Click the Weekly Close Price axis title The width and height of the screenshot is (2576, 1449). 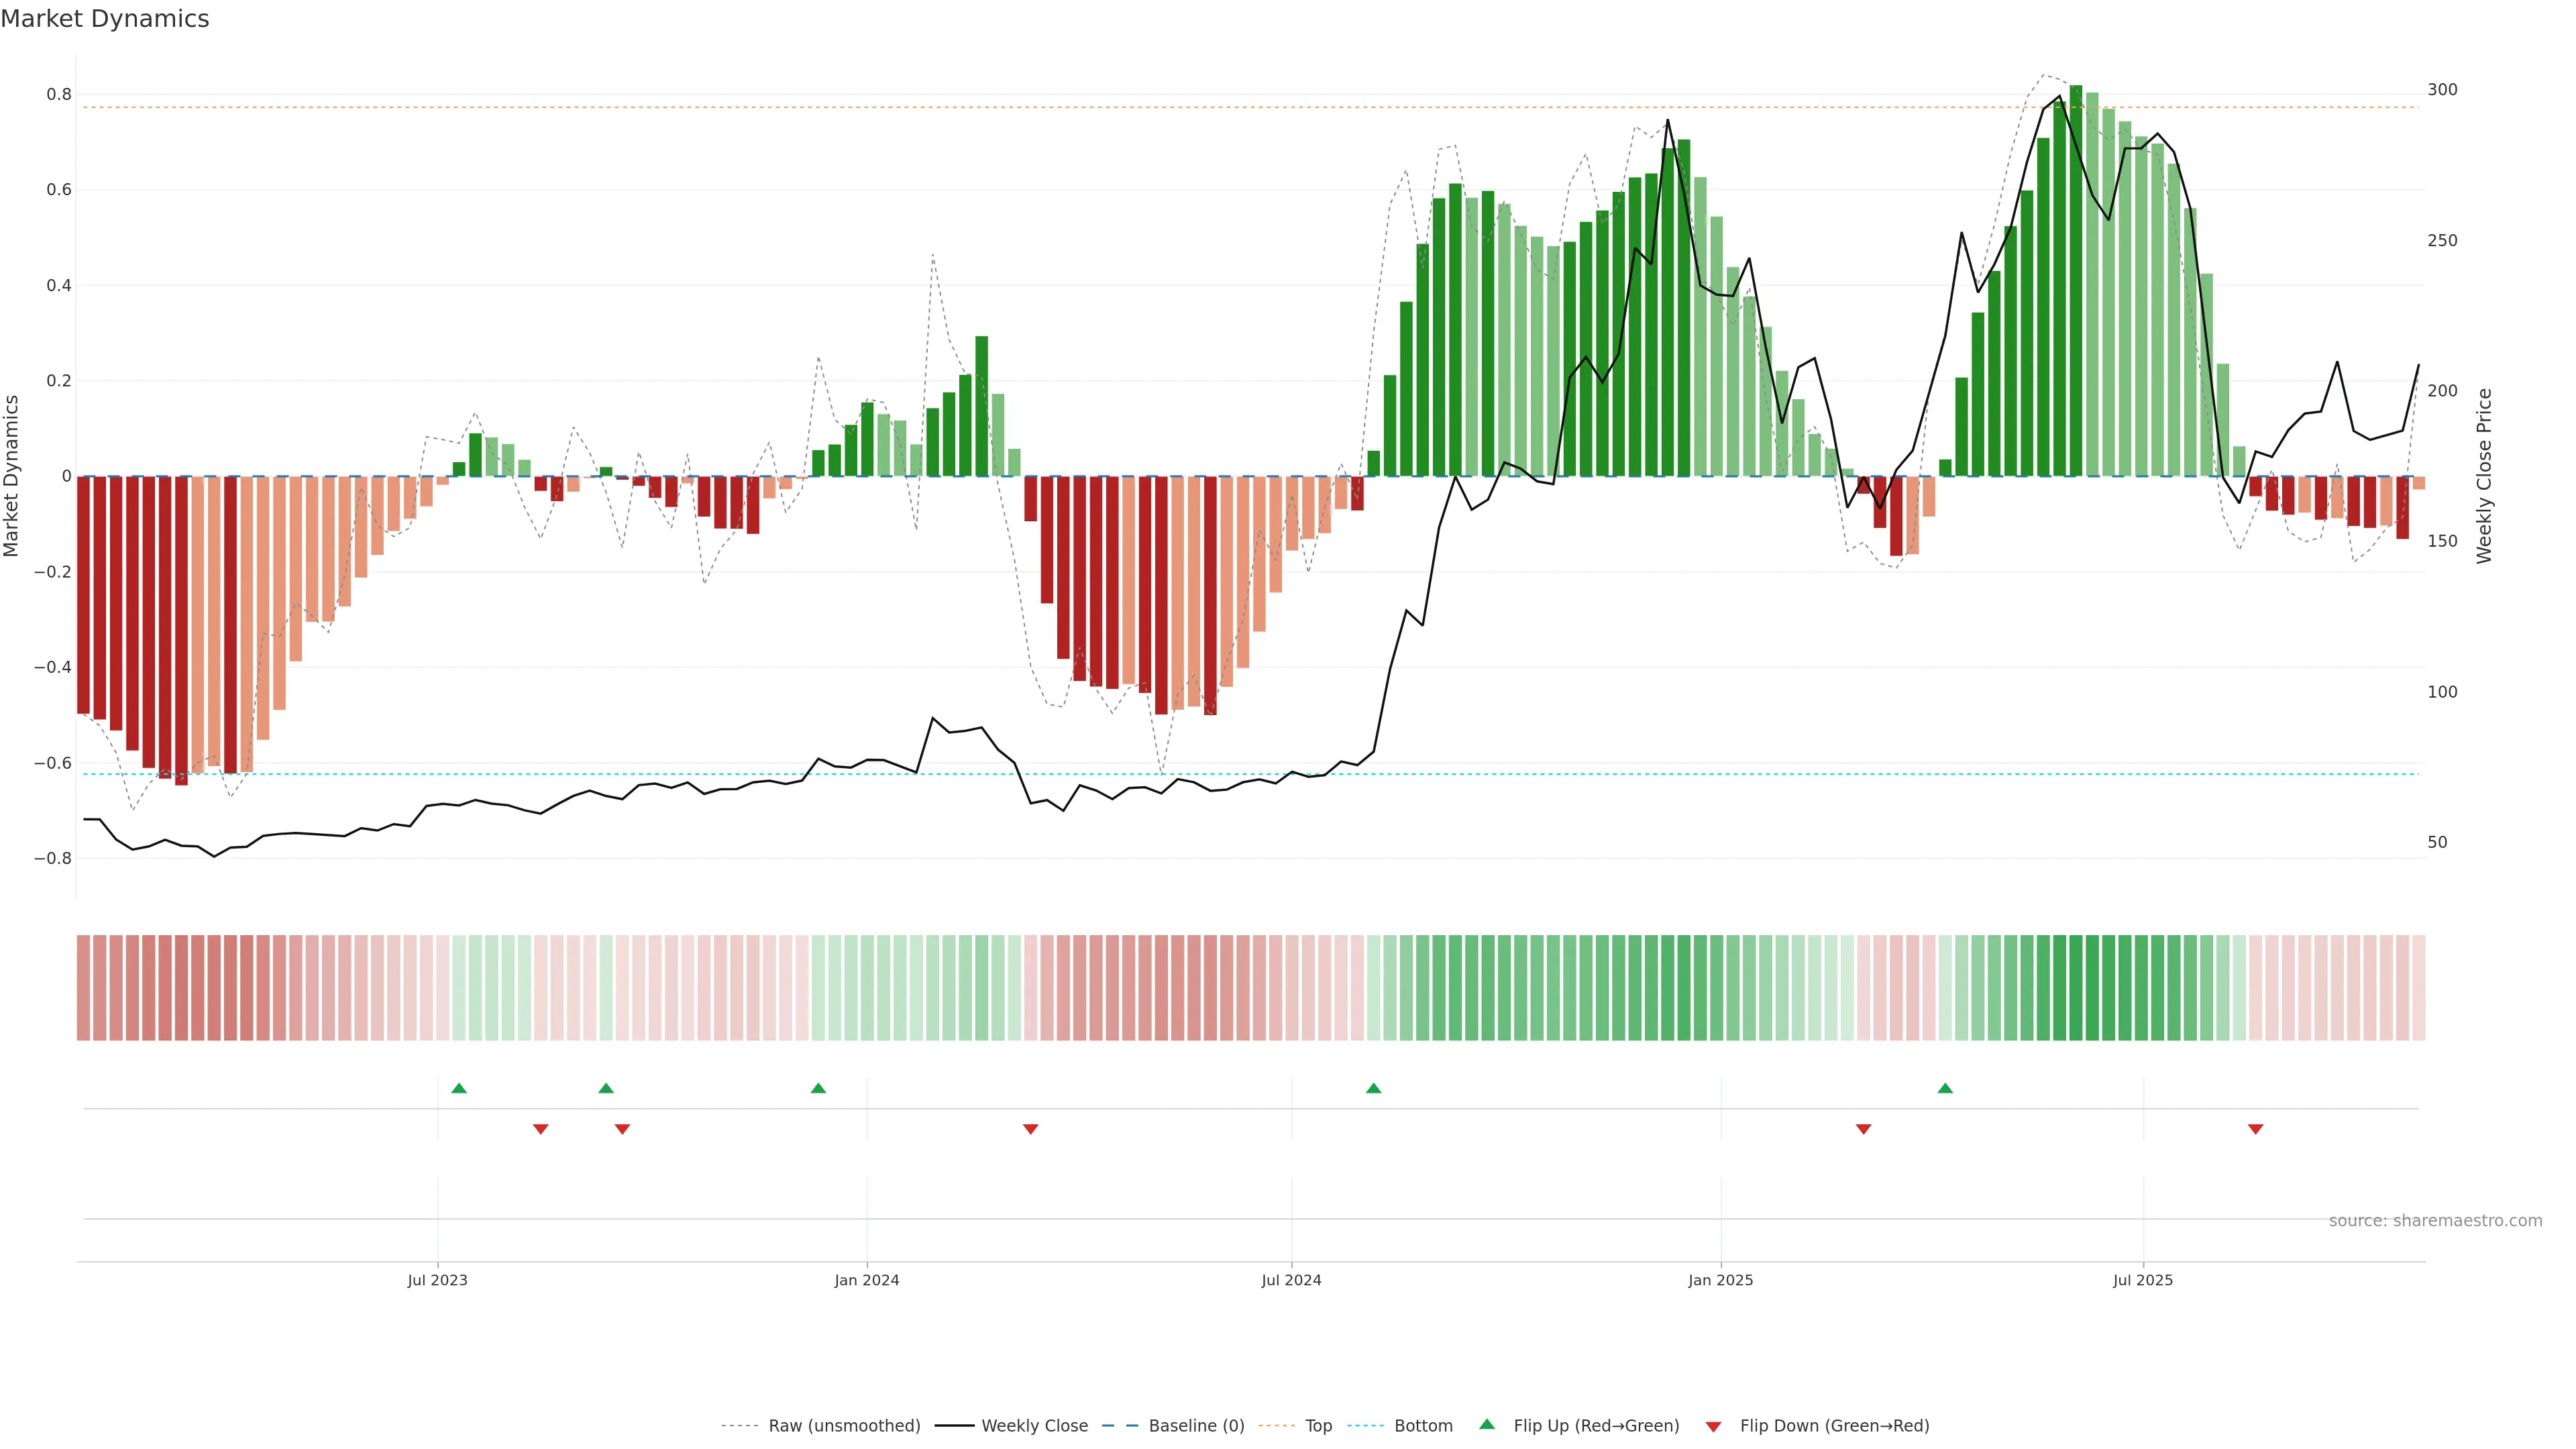(x=2484, y=476)
